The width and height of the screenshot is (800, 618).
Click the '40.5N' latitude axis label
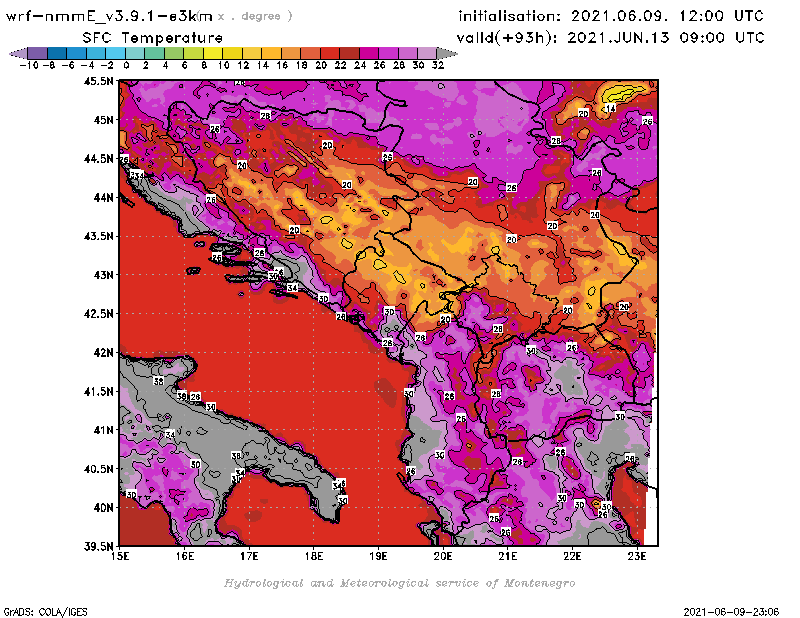pyautogui.click(x=98, y=469)
